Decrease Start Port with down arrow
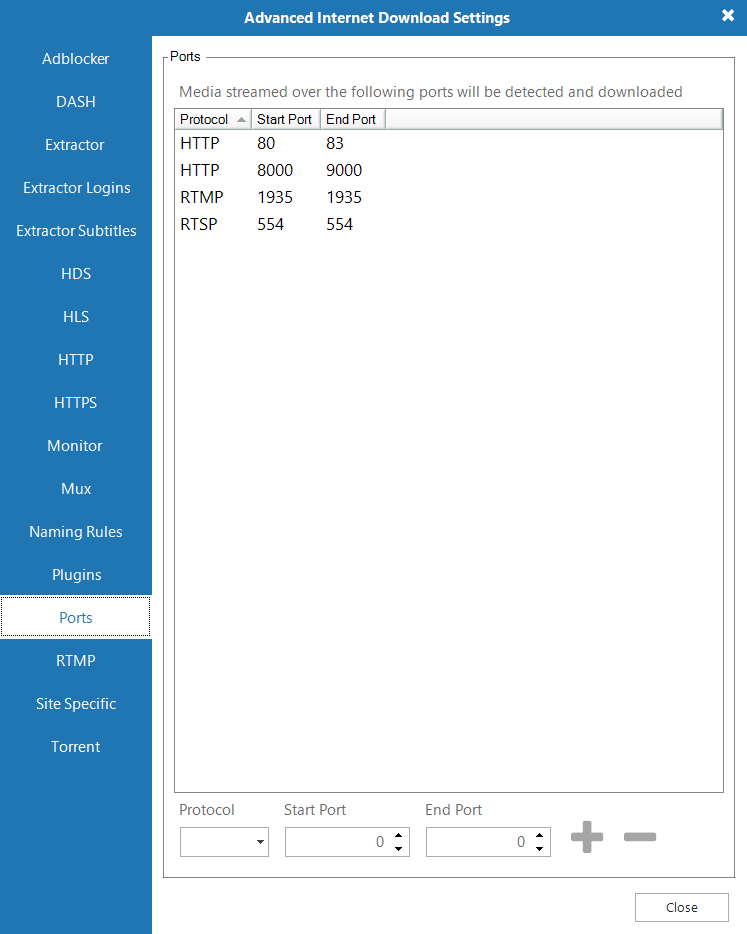This screenshot has width=747, height=934. point(399,848)
